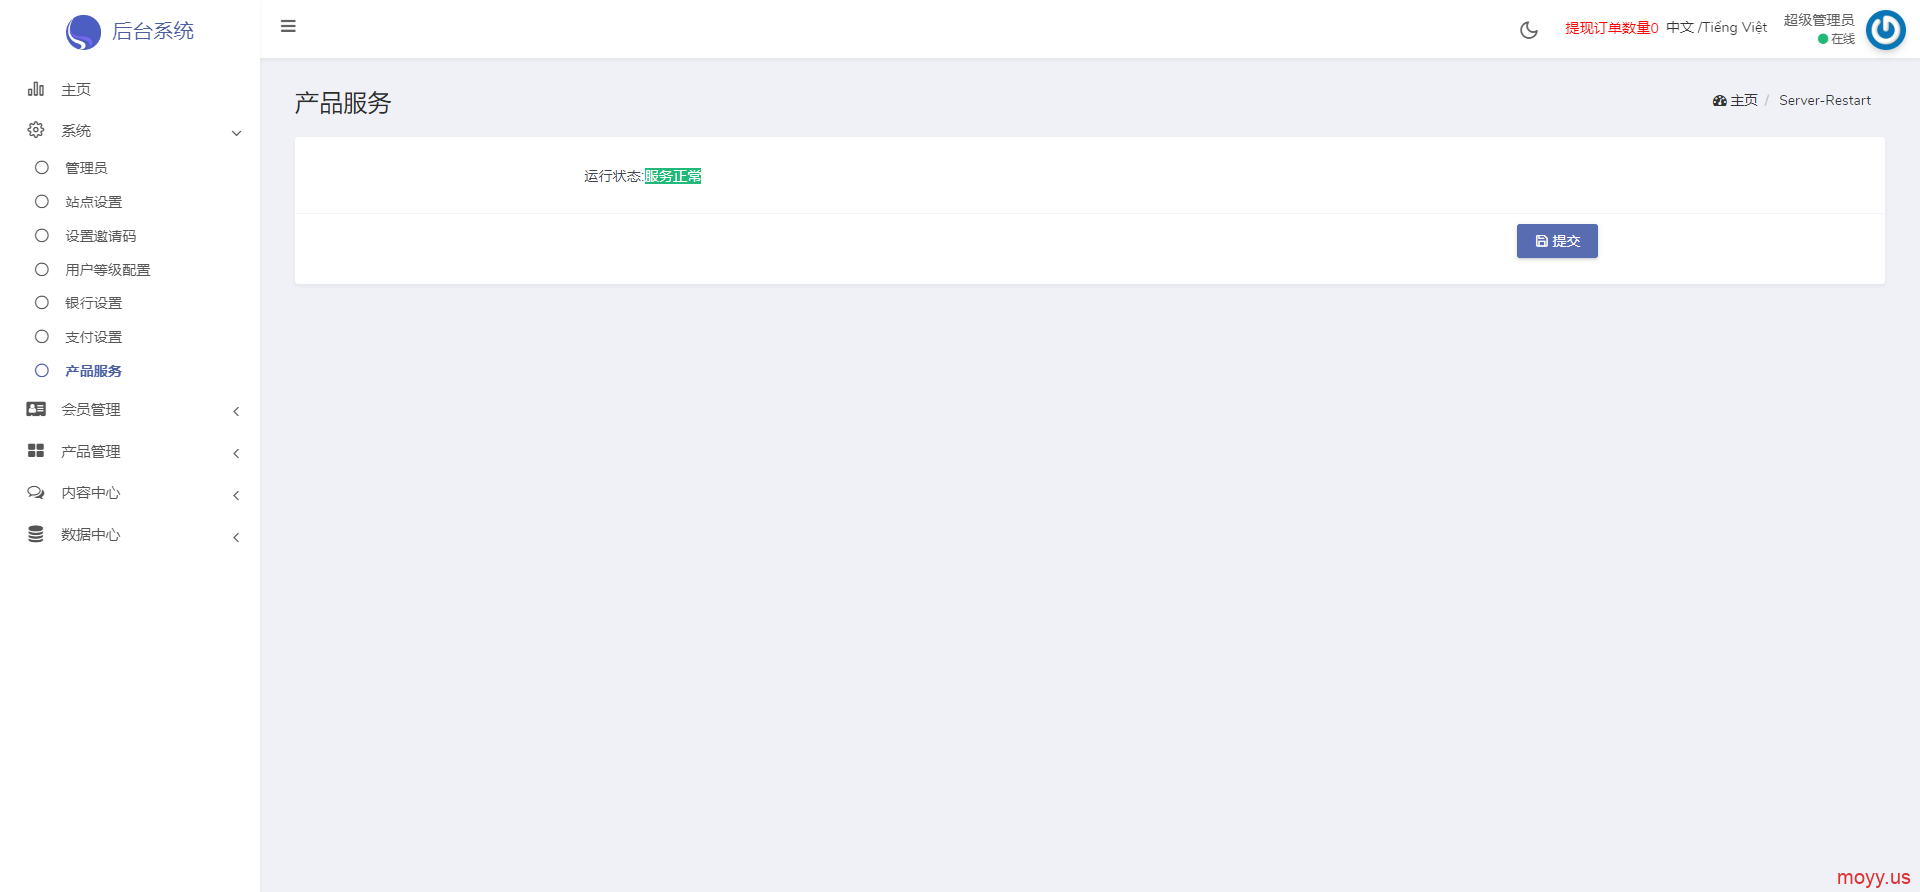This screenshot has height=892, width=1920.
Task: Click the blue 提交 submit button
Action: click(x=1557, y=241)
